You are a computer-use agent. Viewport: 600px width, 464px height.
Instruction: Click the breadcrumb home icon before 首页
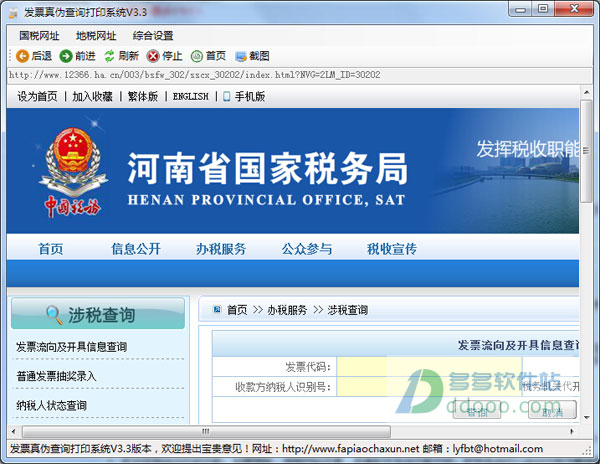point(217,309)
